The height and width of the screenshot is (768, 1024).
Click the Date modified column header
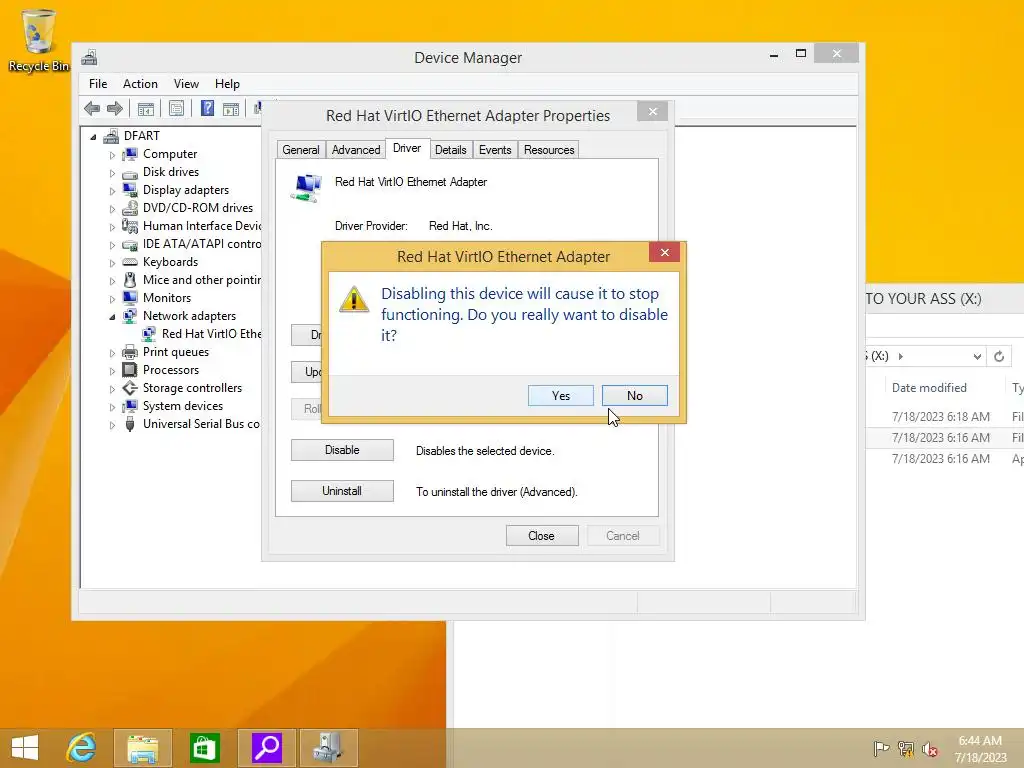click(x=929, y=388)
